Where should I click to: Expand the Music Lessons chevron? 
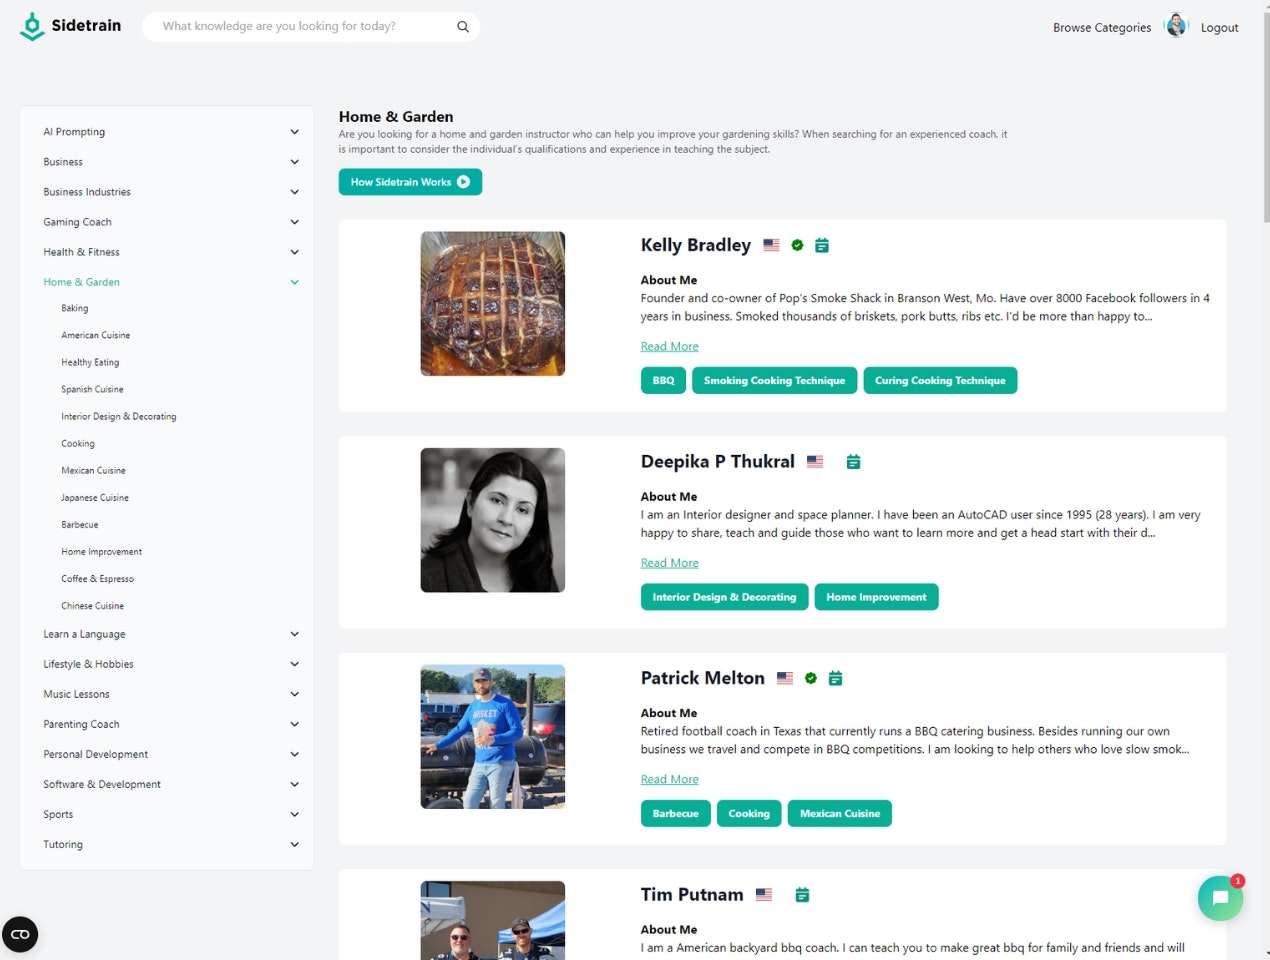[294, 694]
